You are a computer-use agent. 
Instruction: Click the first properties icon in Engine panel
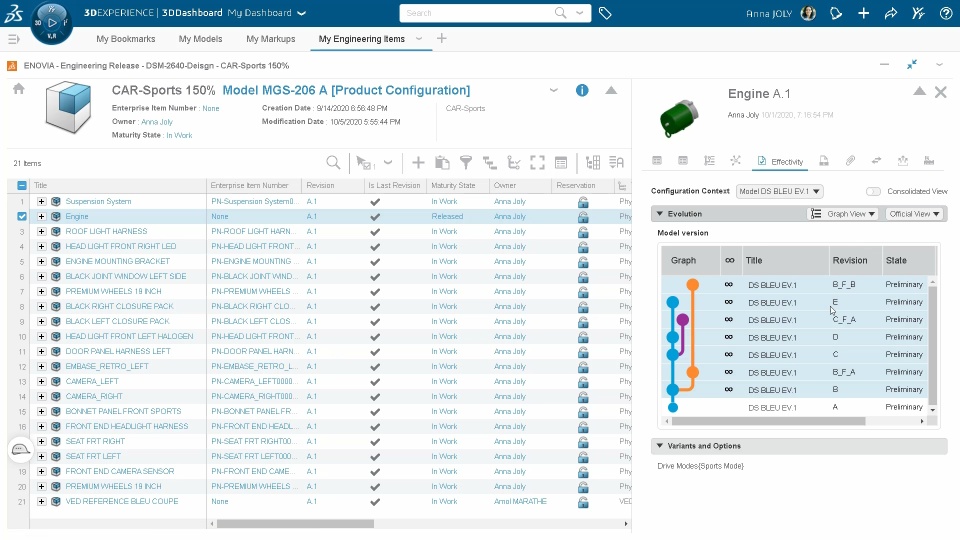coord(657,160)
